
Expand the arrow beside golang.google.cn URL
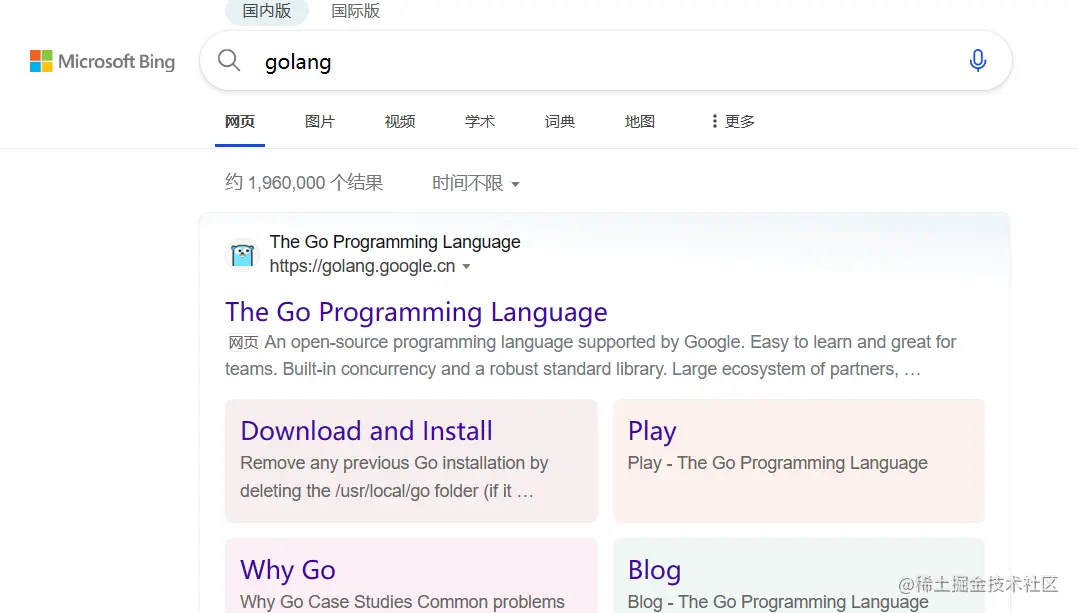(x=466, y=267)
